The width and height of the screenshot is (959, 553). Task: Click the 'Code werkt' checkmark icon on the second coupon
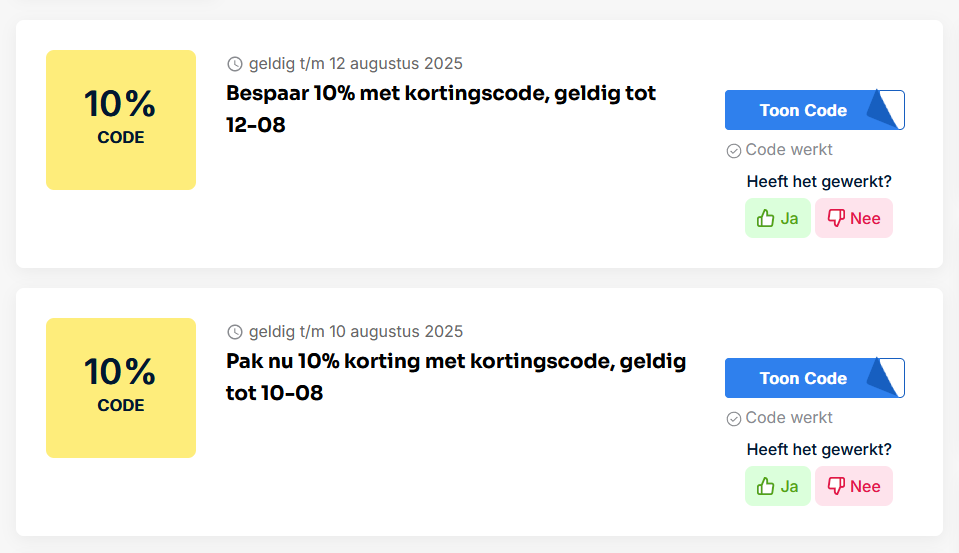click(734, 418)
